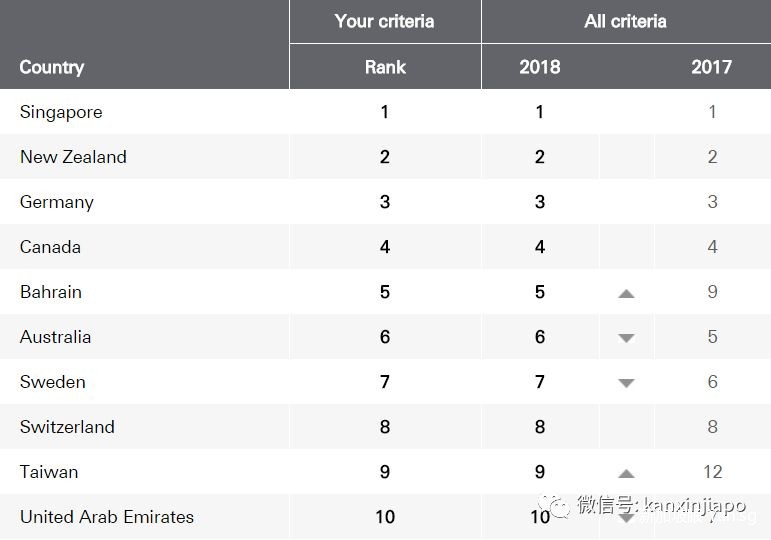This screenshot has width=771, height=540.
Task: Open the Singapore country entry
Action: point(61,112)
